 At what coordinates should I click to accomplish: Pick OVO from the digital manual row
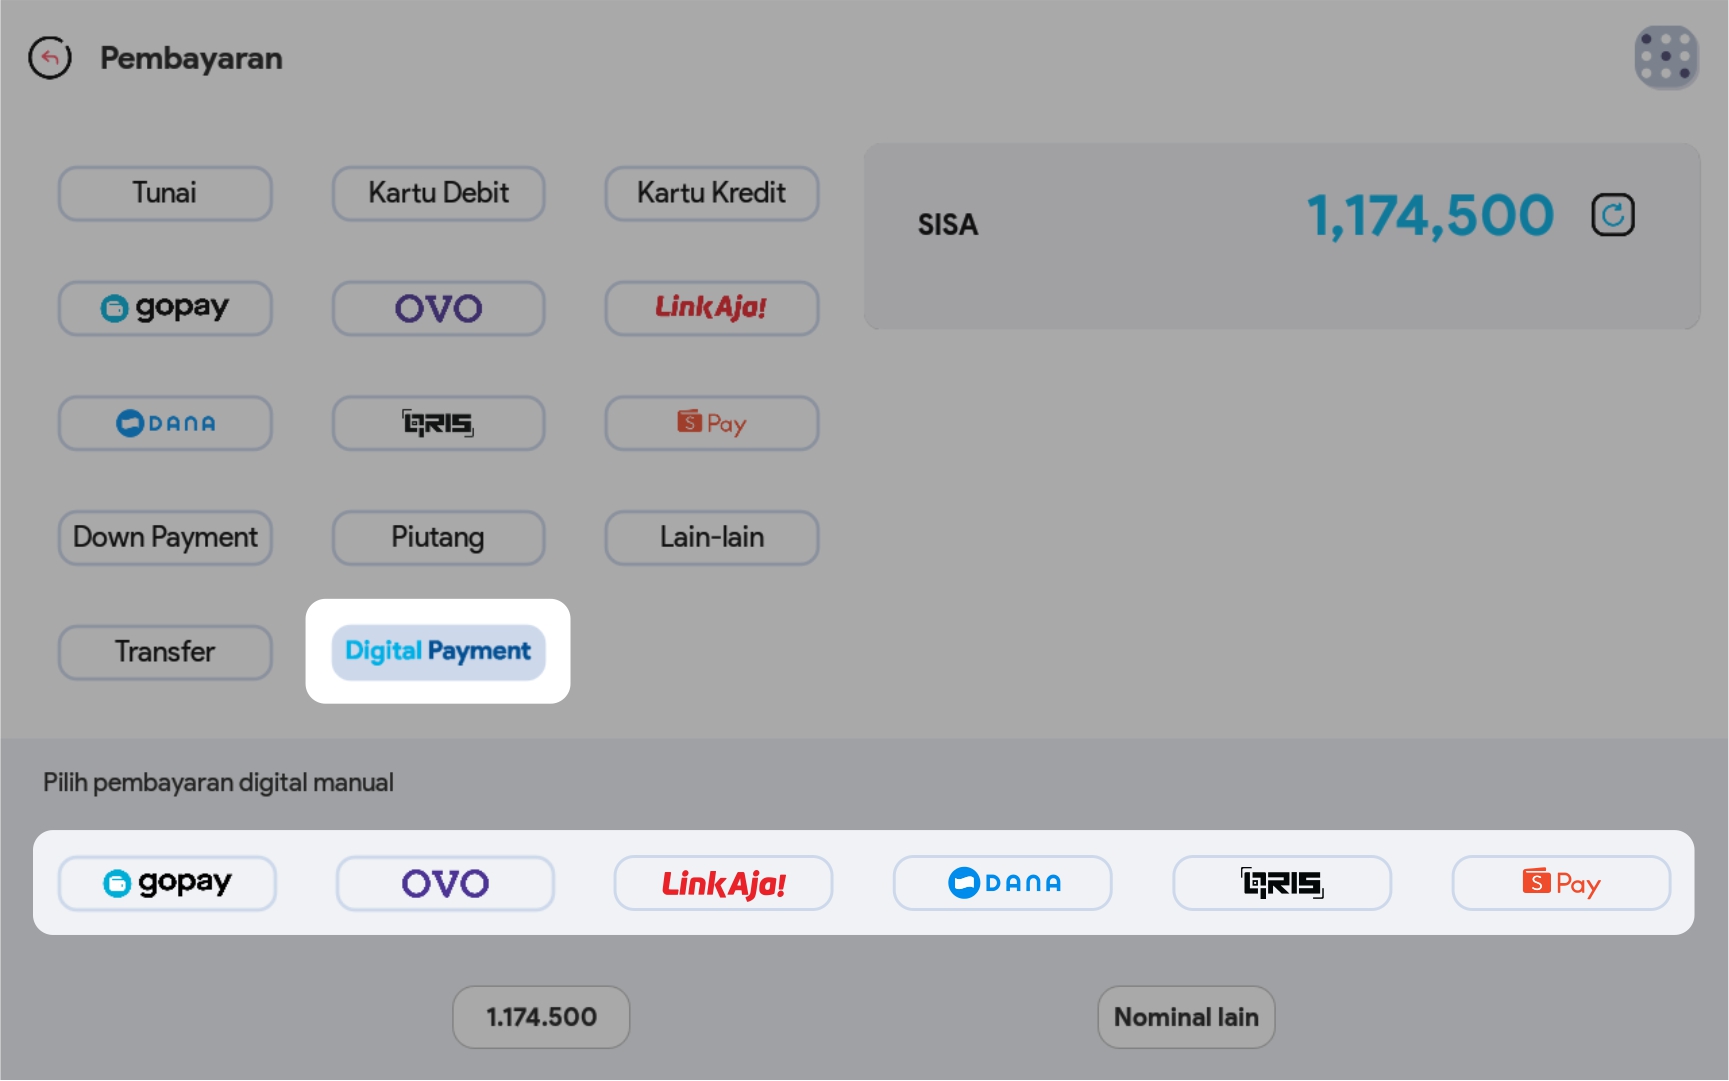[x=445, y=883]
